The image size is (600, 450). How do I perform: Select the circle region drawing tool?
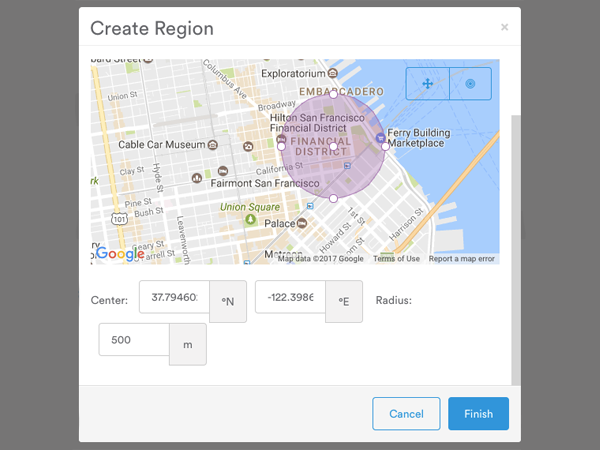(x=470, y=83)
